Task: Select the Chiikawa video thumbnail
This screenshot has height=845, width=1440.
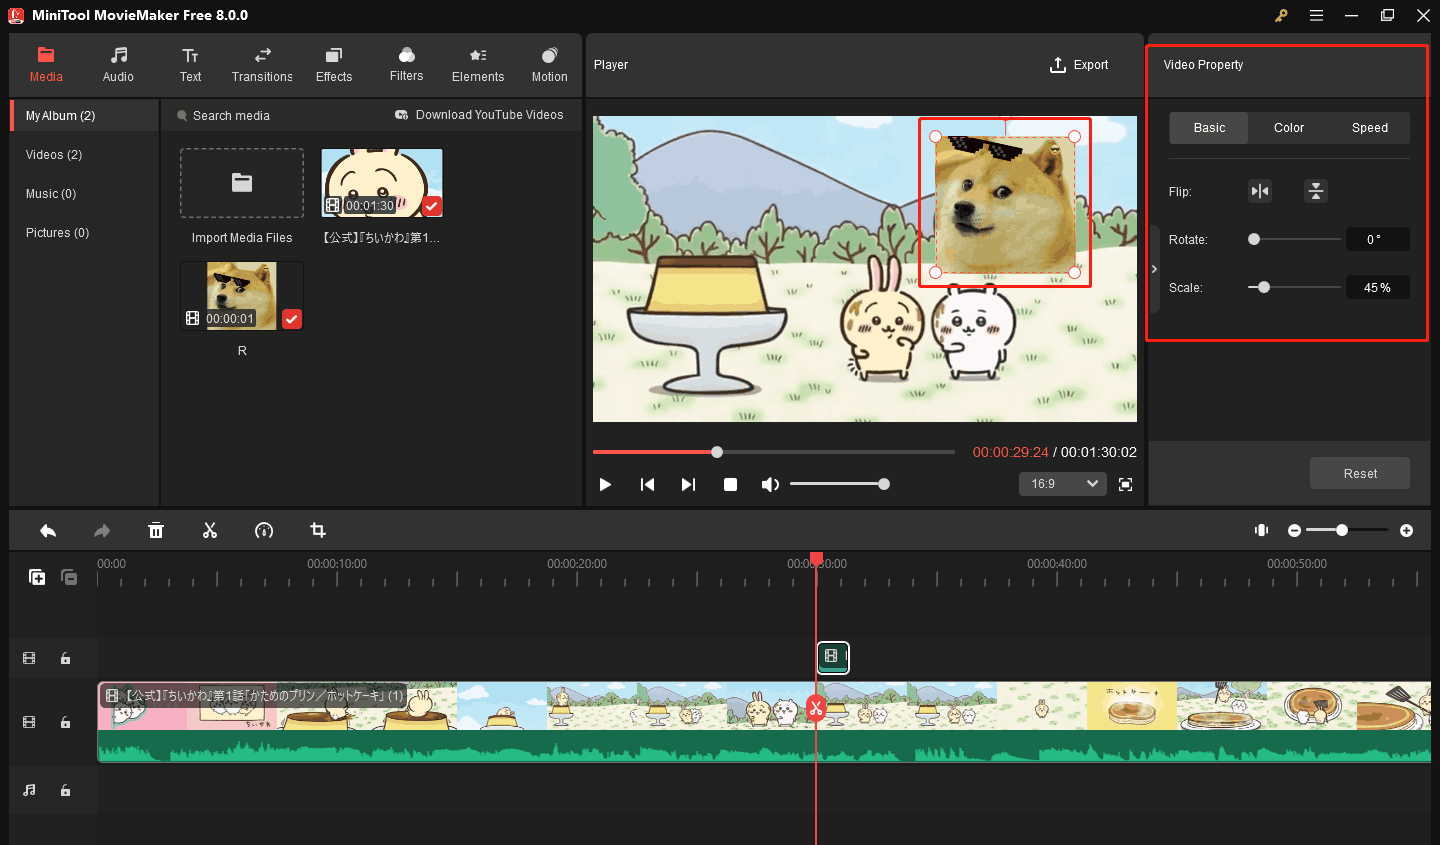Action: tap(382, 183)
